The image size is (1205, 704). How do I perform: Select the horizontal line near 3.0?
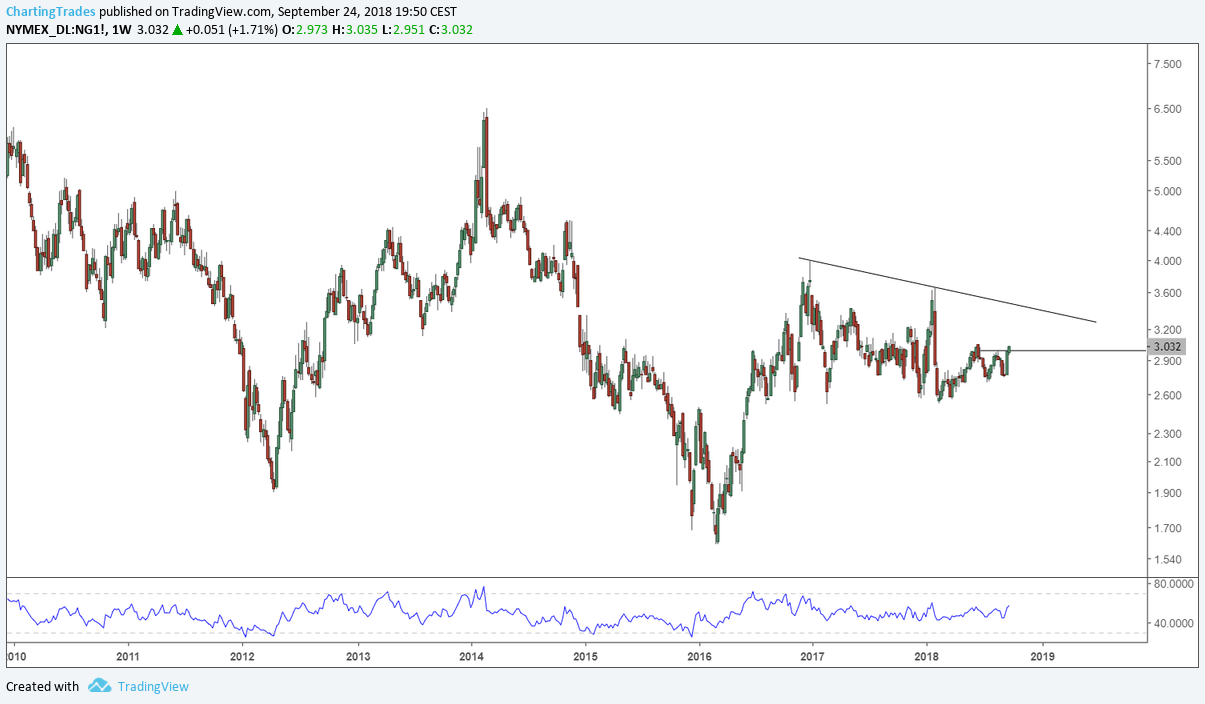click(x=1080, y=351)
